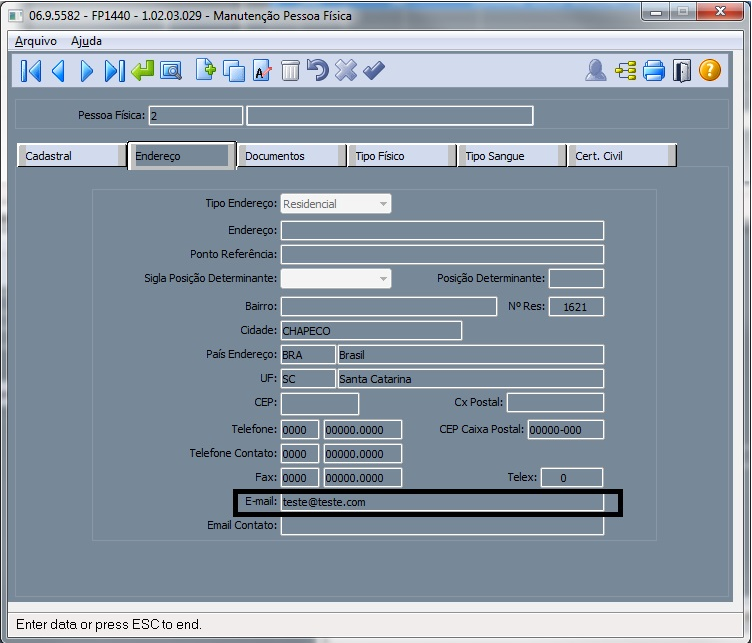Open user silhouette icon

pos(596,70)
